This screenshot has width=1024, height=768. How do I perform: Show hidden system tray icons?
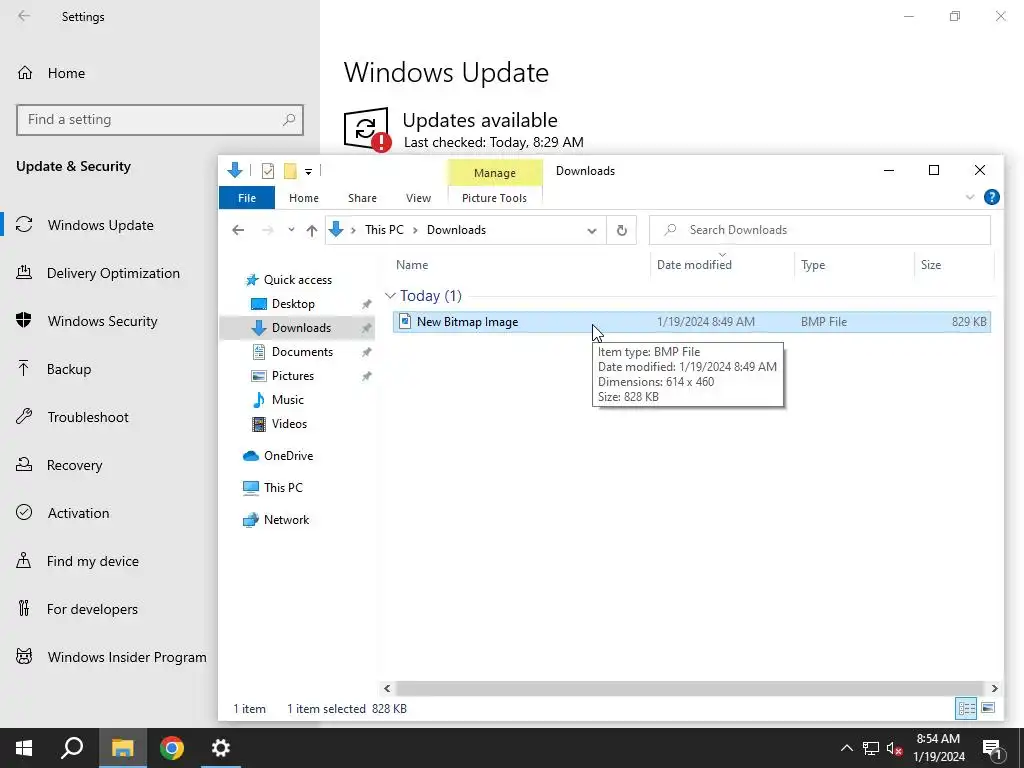[846, 748]
